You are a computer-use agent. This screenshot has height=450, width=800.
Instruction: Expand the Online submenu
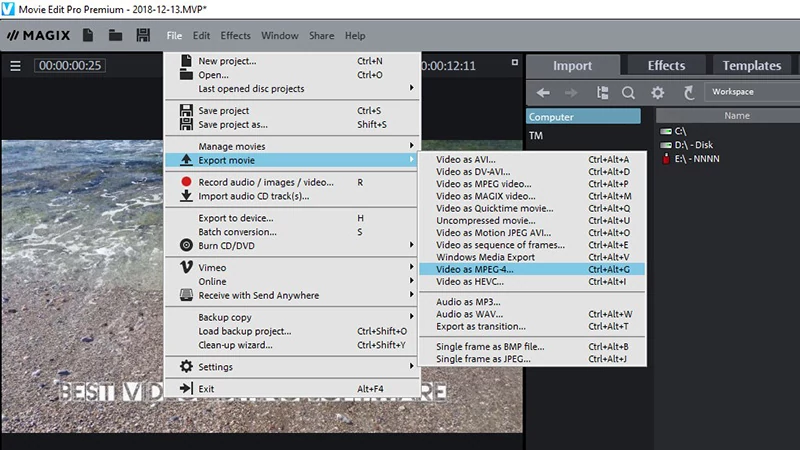(293, 281)
